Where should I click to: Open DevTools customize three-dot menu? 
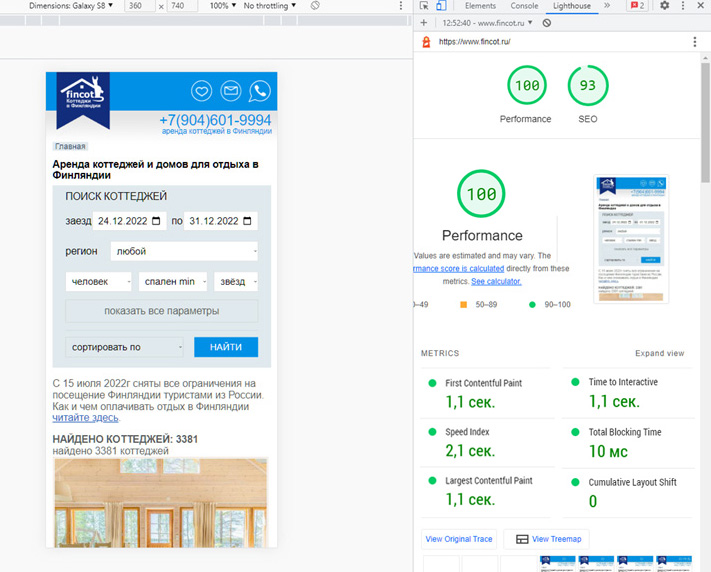click(683, 6)
